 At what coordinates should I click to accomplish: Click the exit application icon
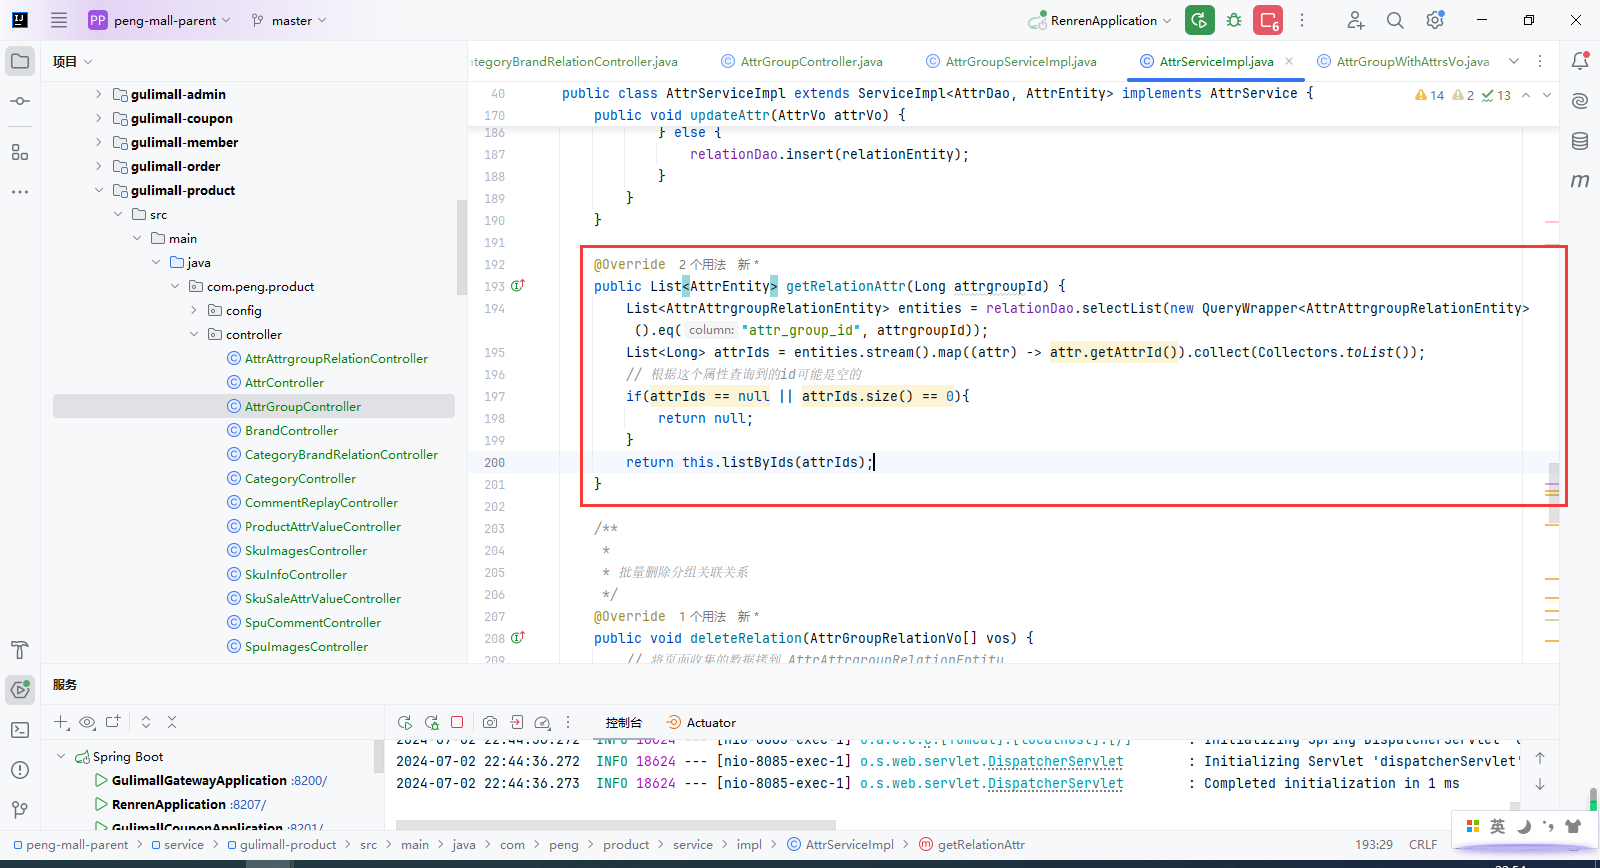coord(516,722)
